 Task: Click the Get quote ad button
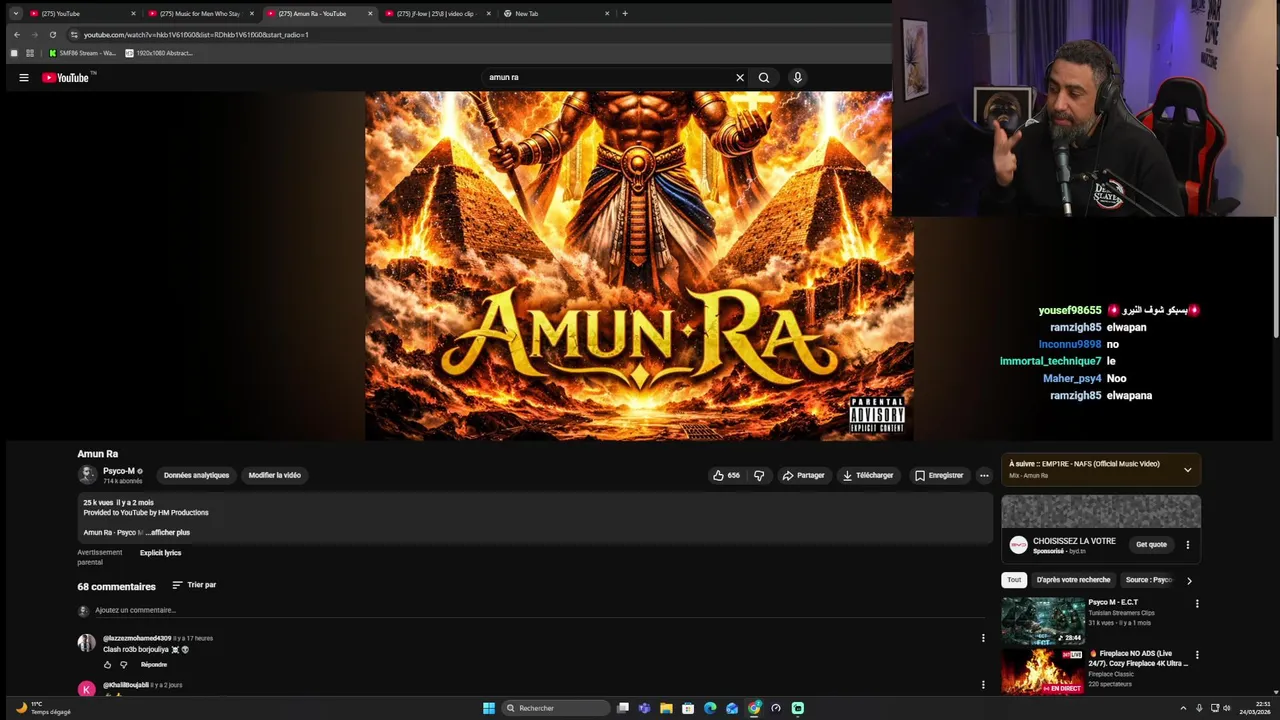click(x=1151, y=544)
